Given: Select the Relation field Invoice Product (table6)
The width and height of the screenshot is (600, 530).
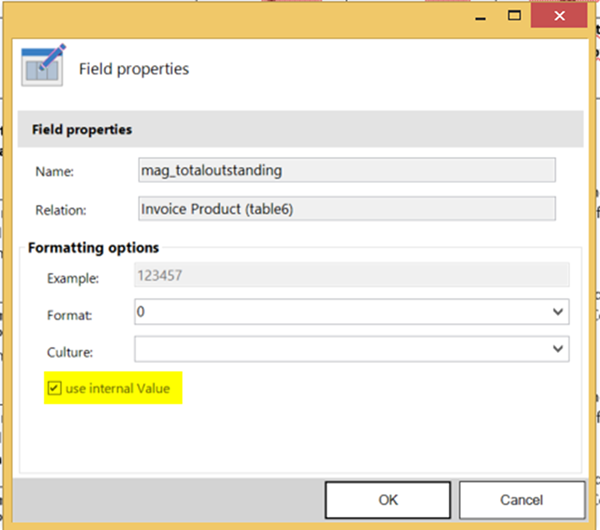Looking at the screenshot, I should [x=347, y=208].
